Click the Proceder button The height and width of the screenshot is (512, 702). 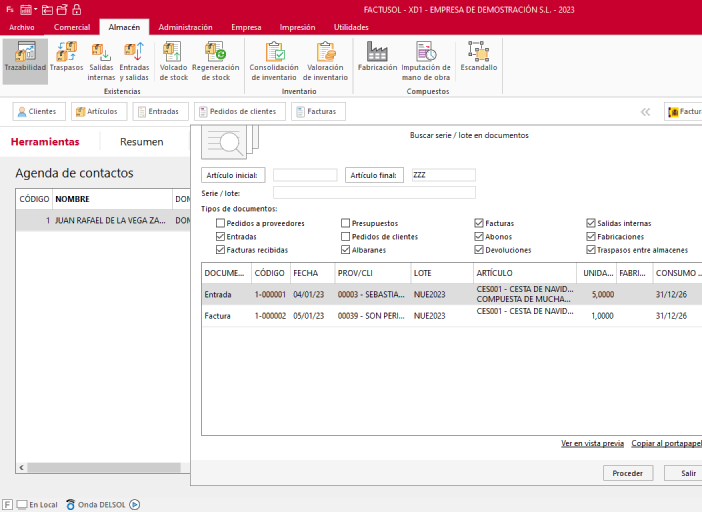coord(628,473)
